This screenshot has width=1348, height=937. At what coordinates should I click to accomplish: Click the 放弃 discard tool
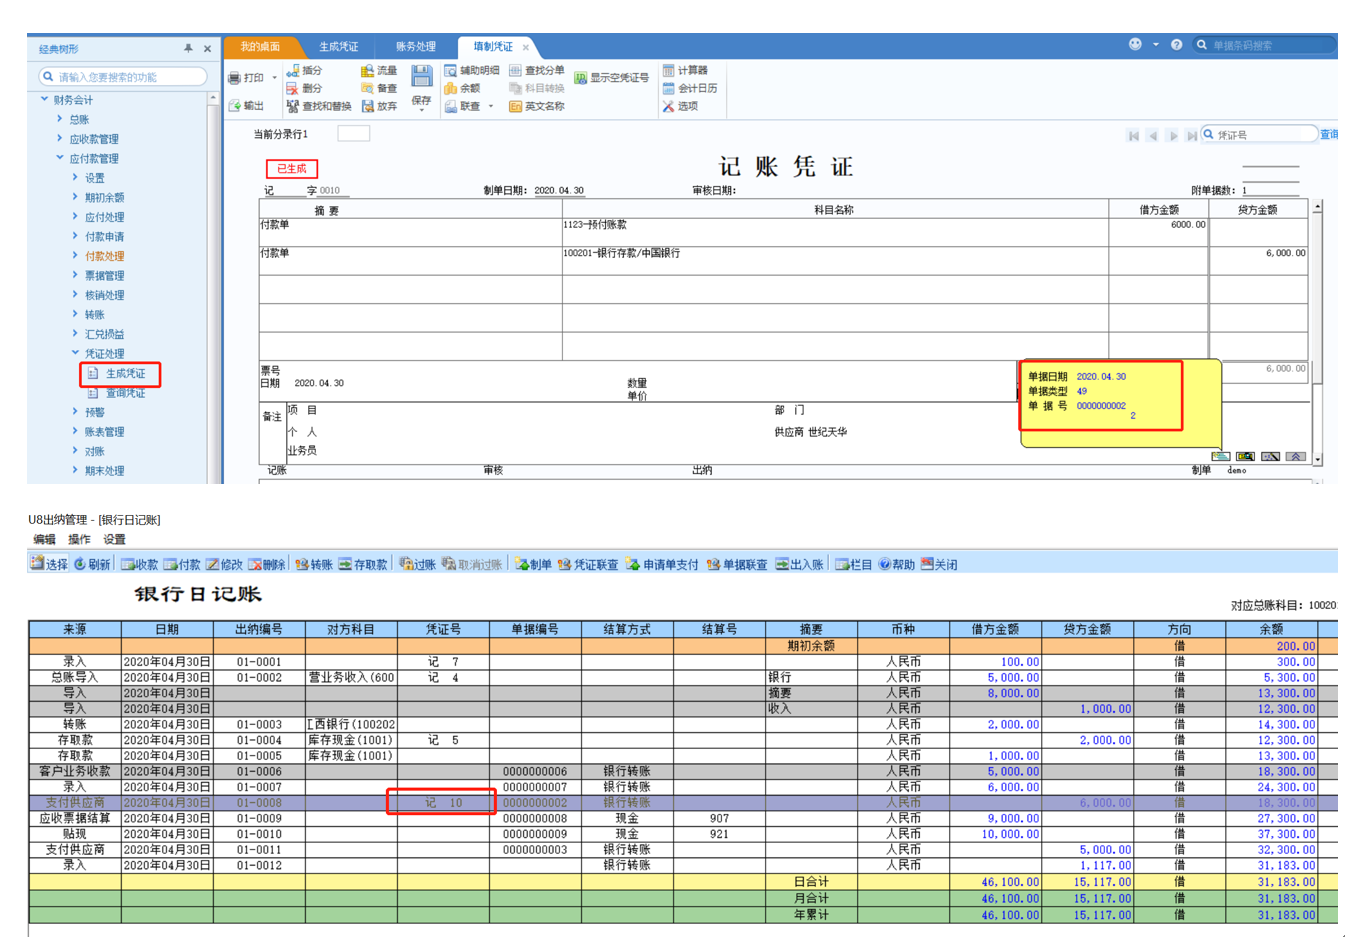(x=379, y=106)
